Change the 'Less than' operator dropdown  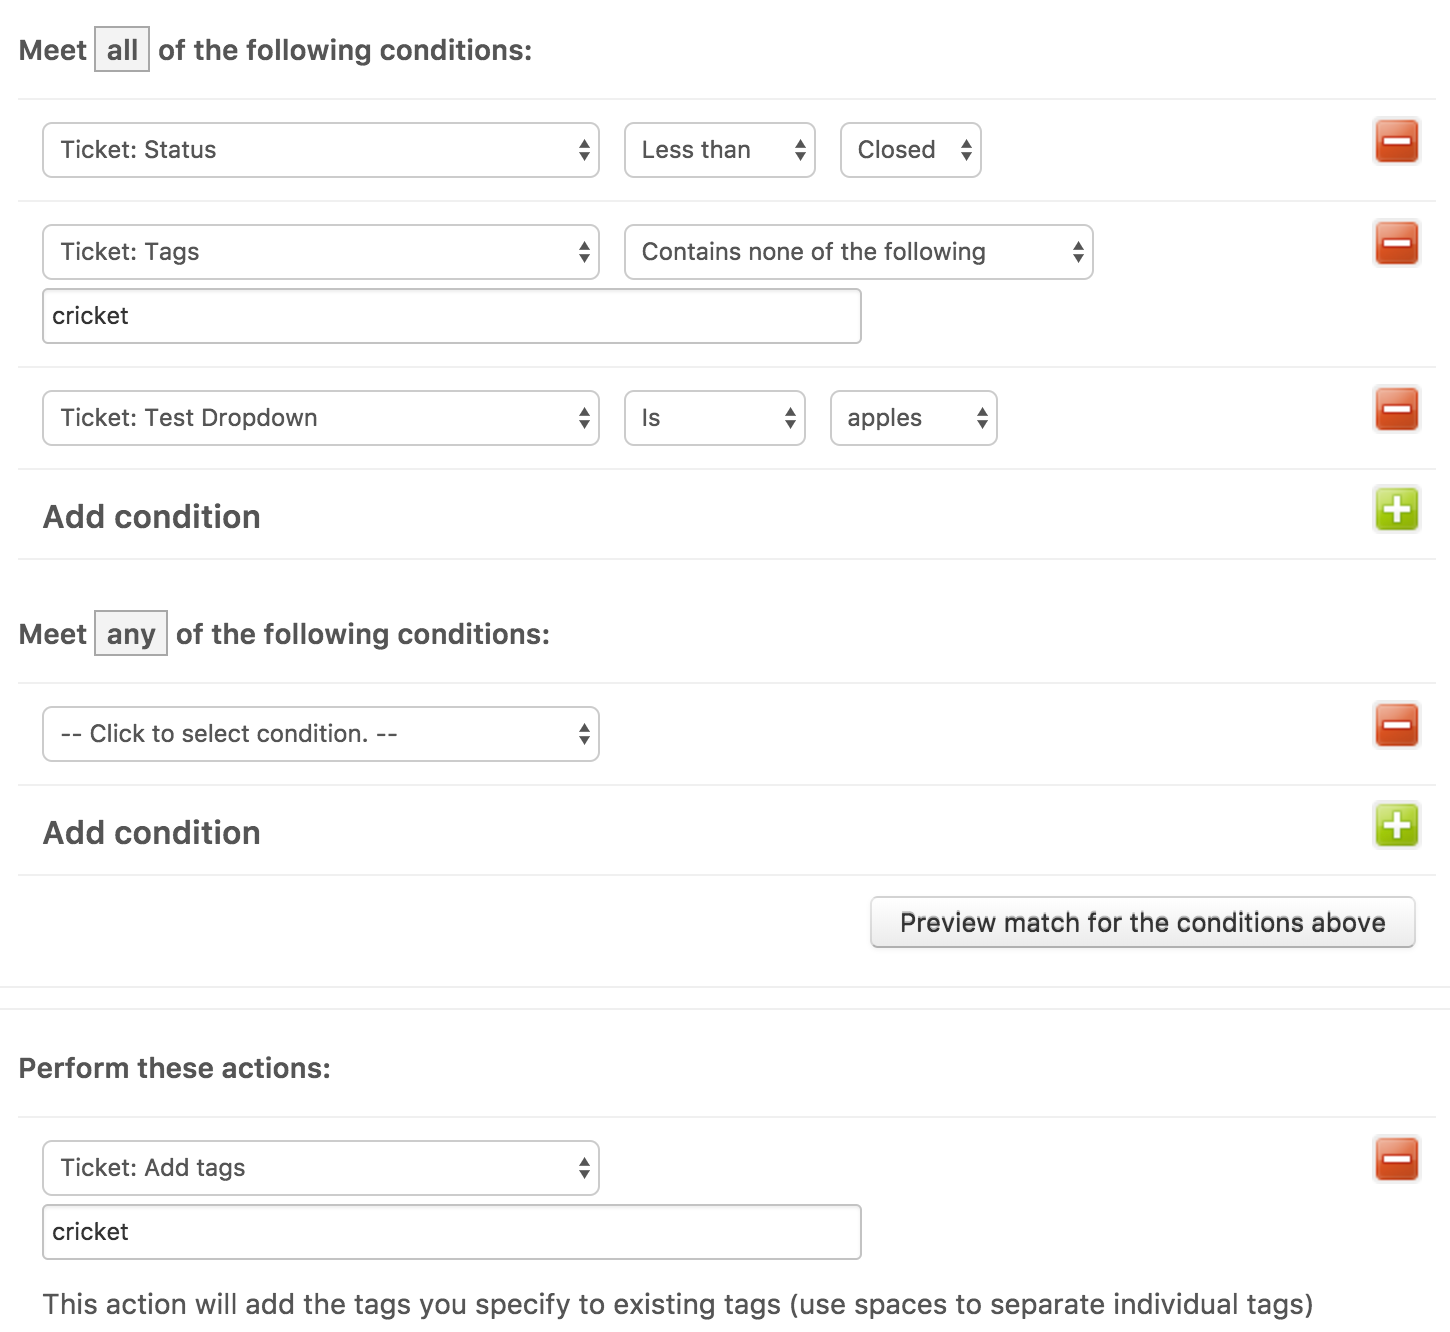click(x=719, y=150)
